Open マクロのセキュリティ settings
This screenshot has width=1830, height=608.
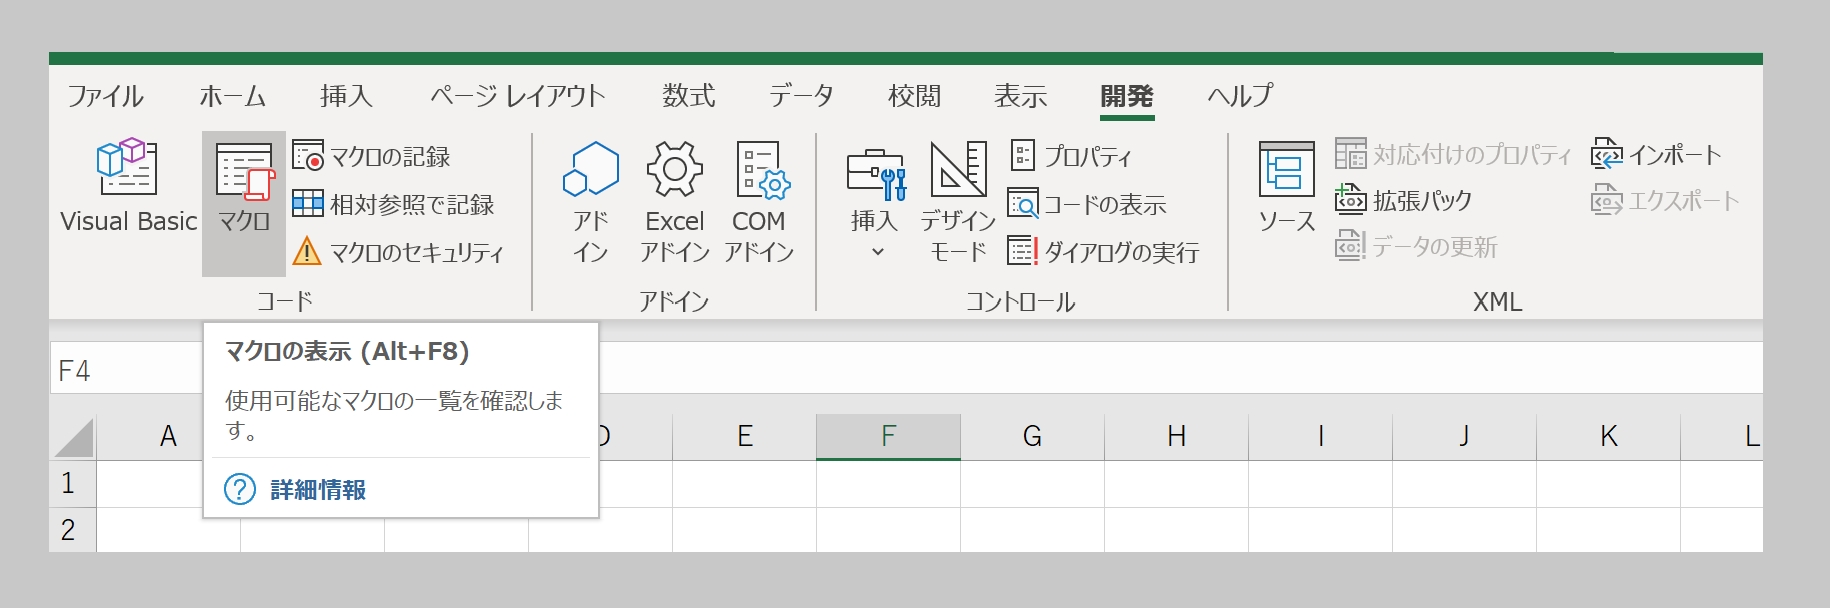pyautogui.click(x=398, y=252)
